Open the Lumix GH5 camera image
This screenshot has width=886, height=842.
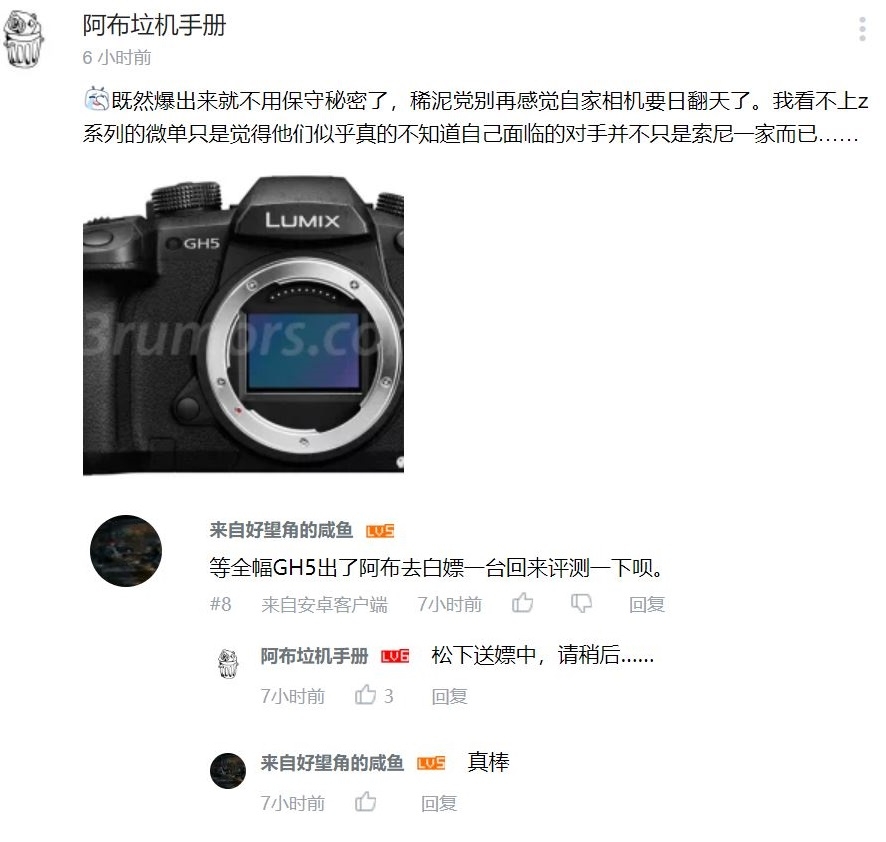coord(243,325)
